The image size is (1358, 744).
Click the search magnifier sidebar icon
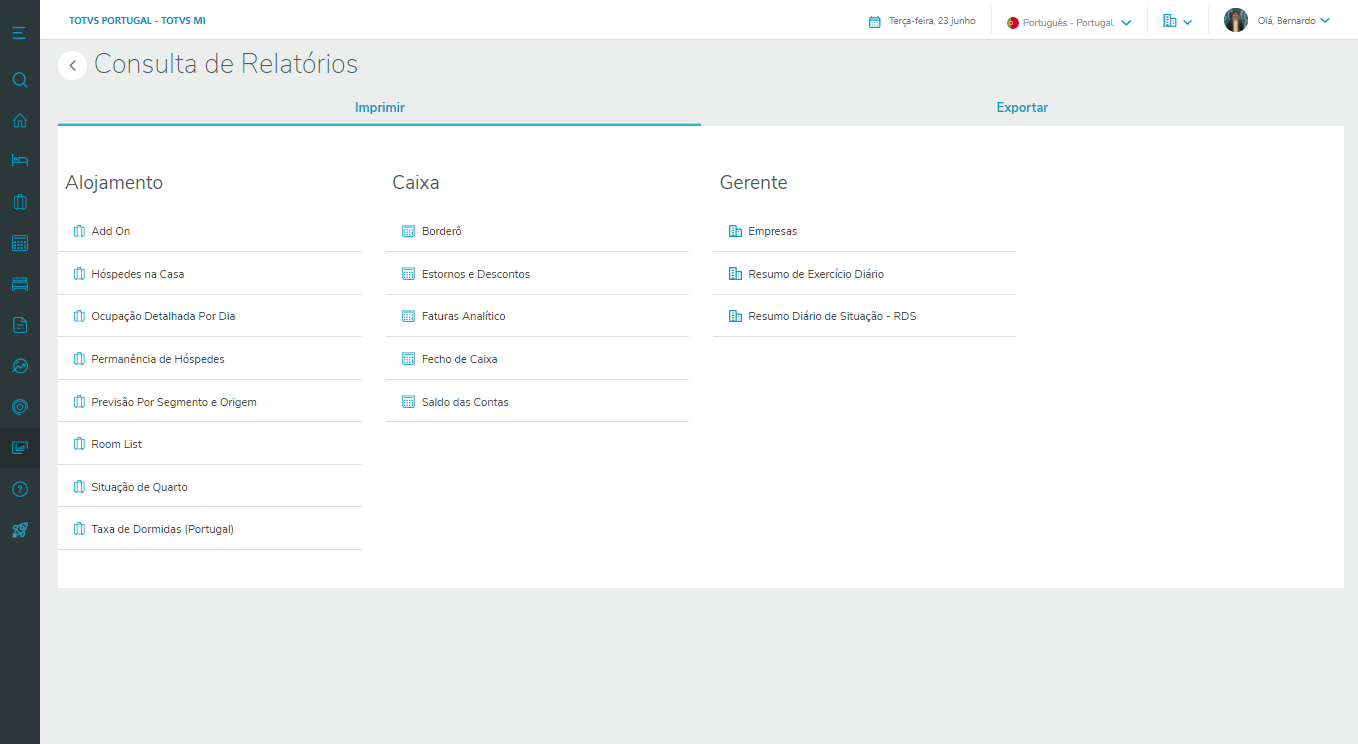click(x=19, y=80)
